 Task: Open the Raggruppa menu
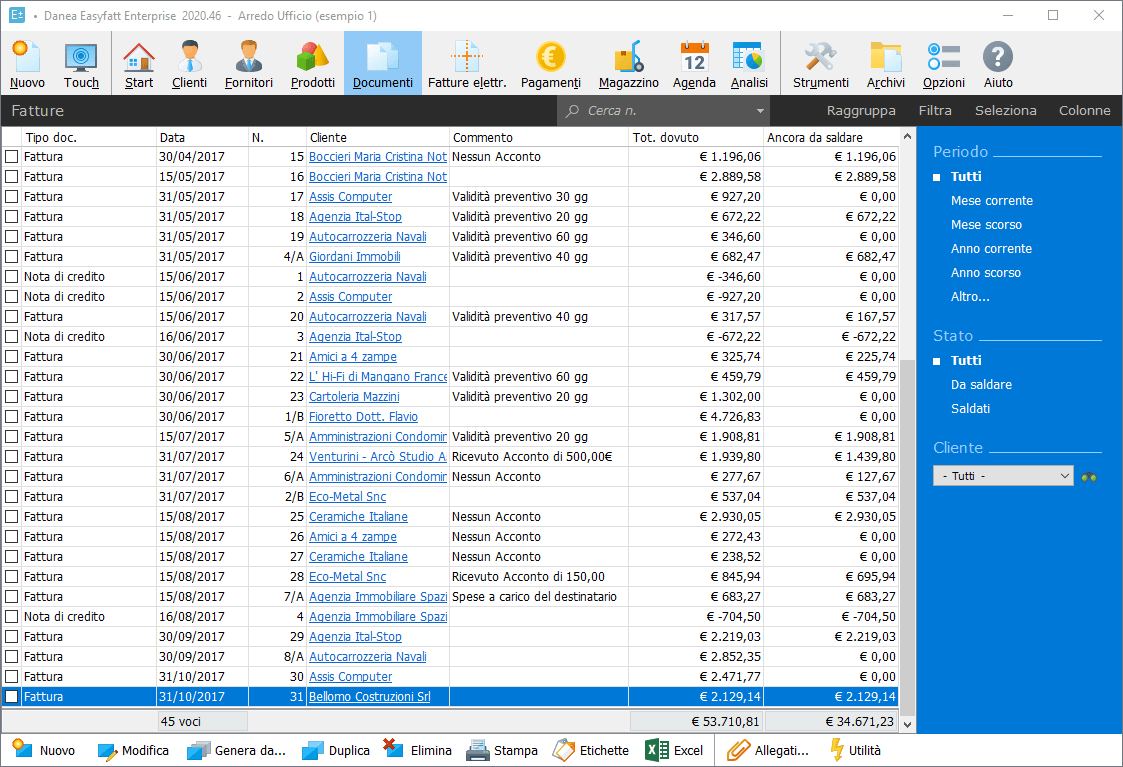coord(861,111)
